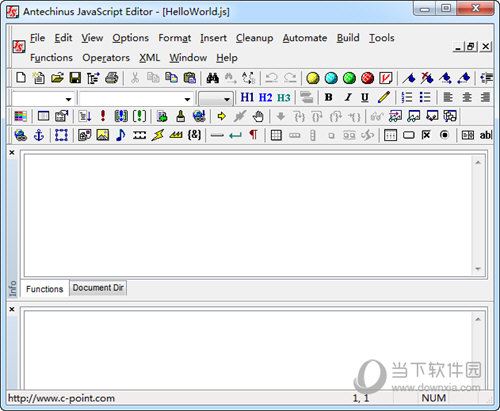This screenshot has height=411, width=500.
Task: Click scroll up arrow in Info panel
Action: (x=478, y=162)
